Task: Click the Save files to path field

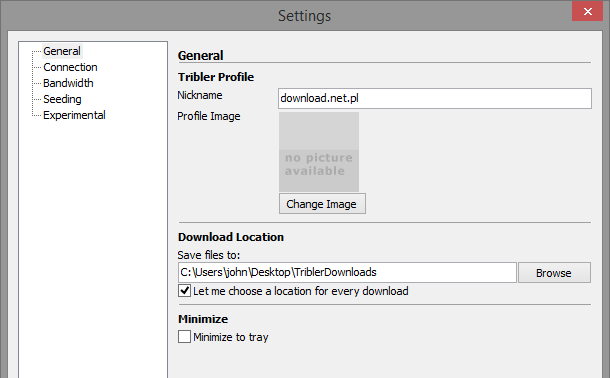Action: coord(347,272)
